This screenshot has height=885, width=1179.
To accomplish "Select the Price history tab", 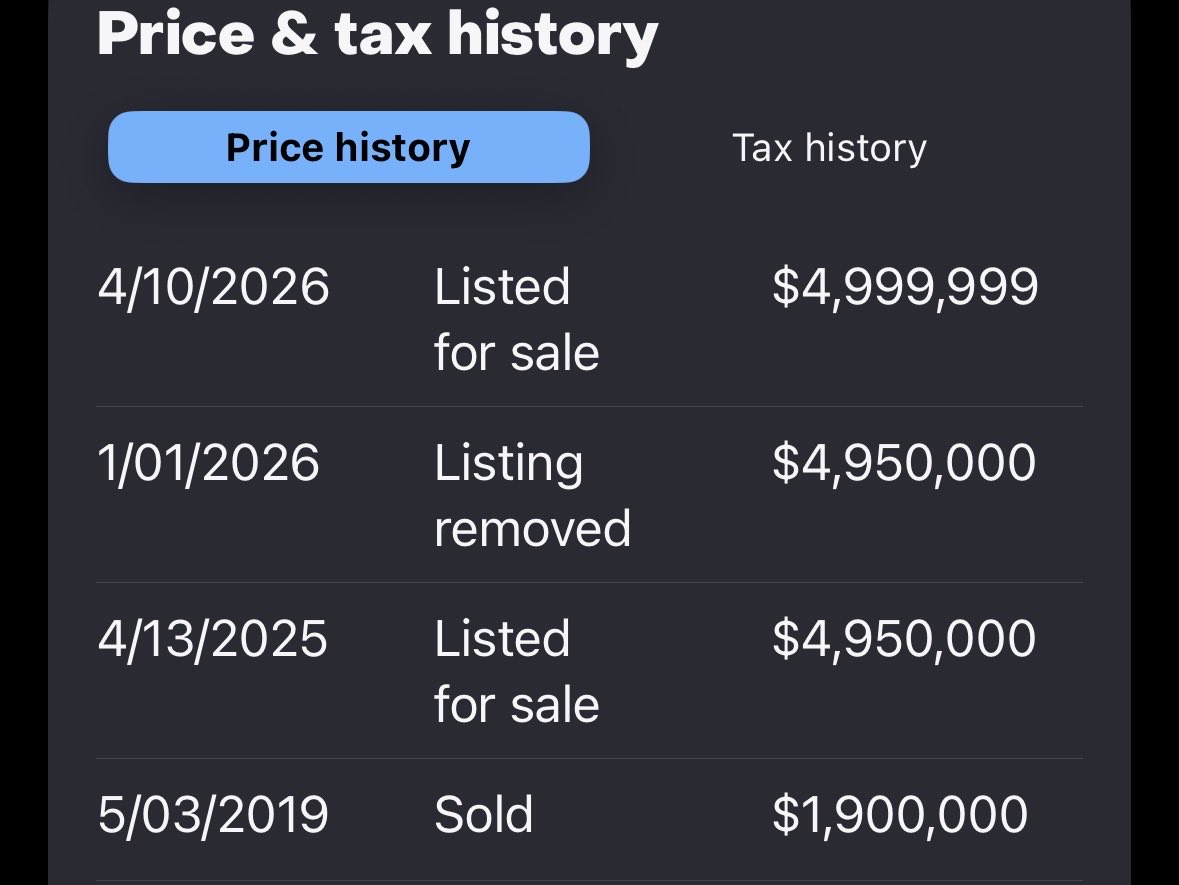I will point(348,147).
